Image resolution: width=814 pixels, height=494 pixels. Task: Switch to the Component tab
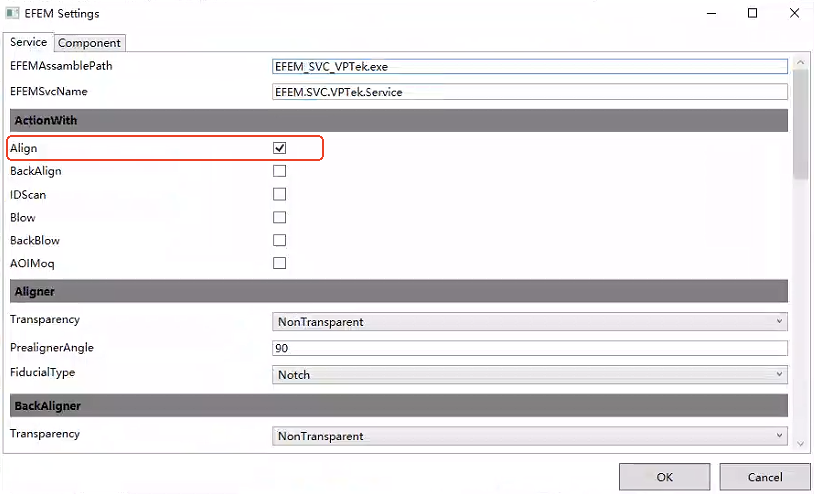click(89, 43)
